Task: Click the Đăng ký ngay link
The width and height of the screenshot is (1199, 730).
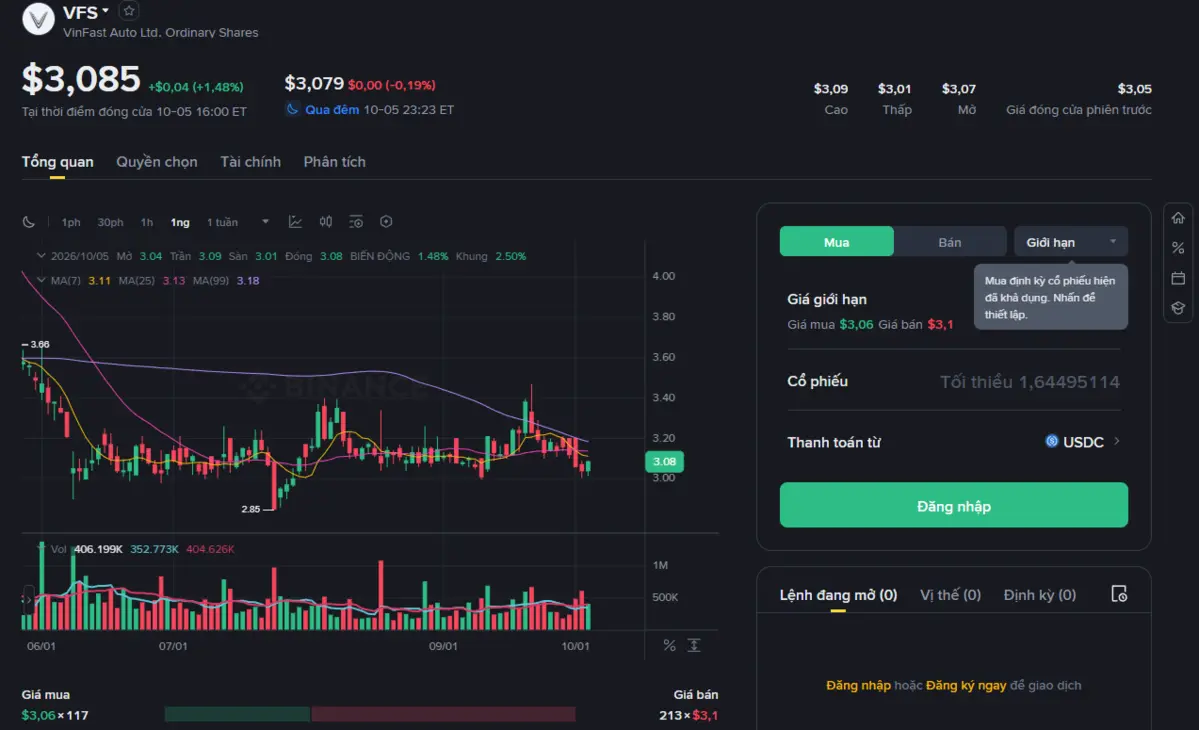Action: (x=966, y=685)
